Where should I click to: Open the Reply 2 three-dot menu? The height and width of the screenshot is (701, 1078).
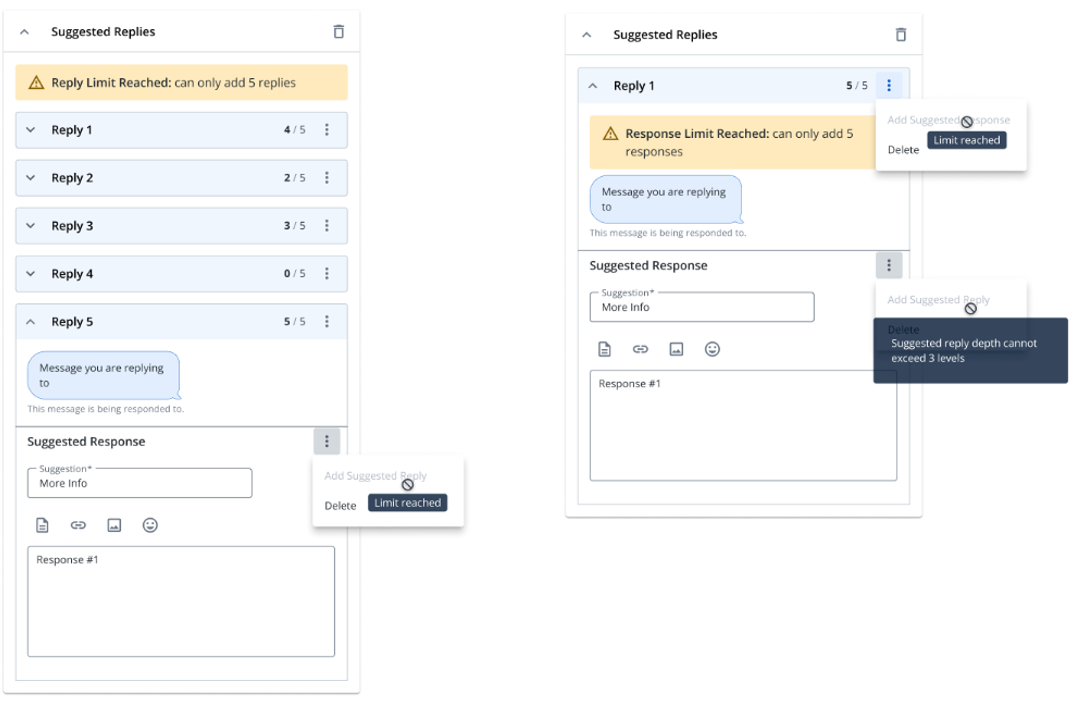tap(327, 178)
